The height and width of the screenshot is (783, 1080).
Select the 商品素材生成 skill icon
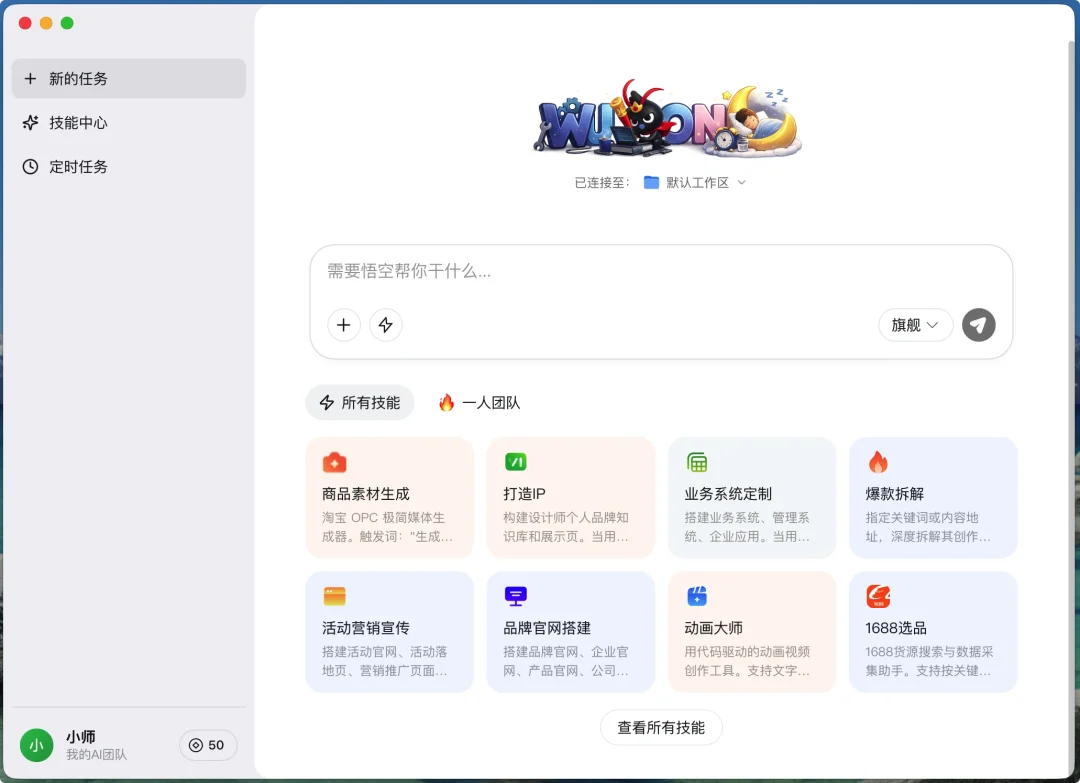334,462
